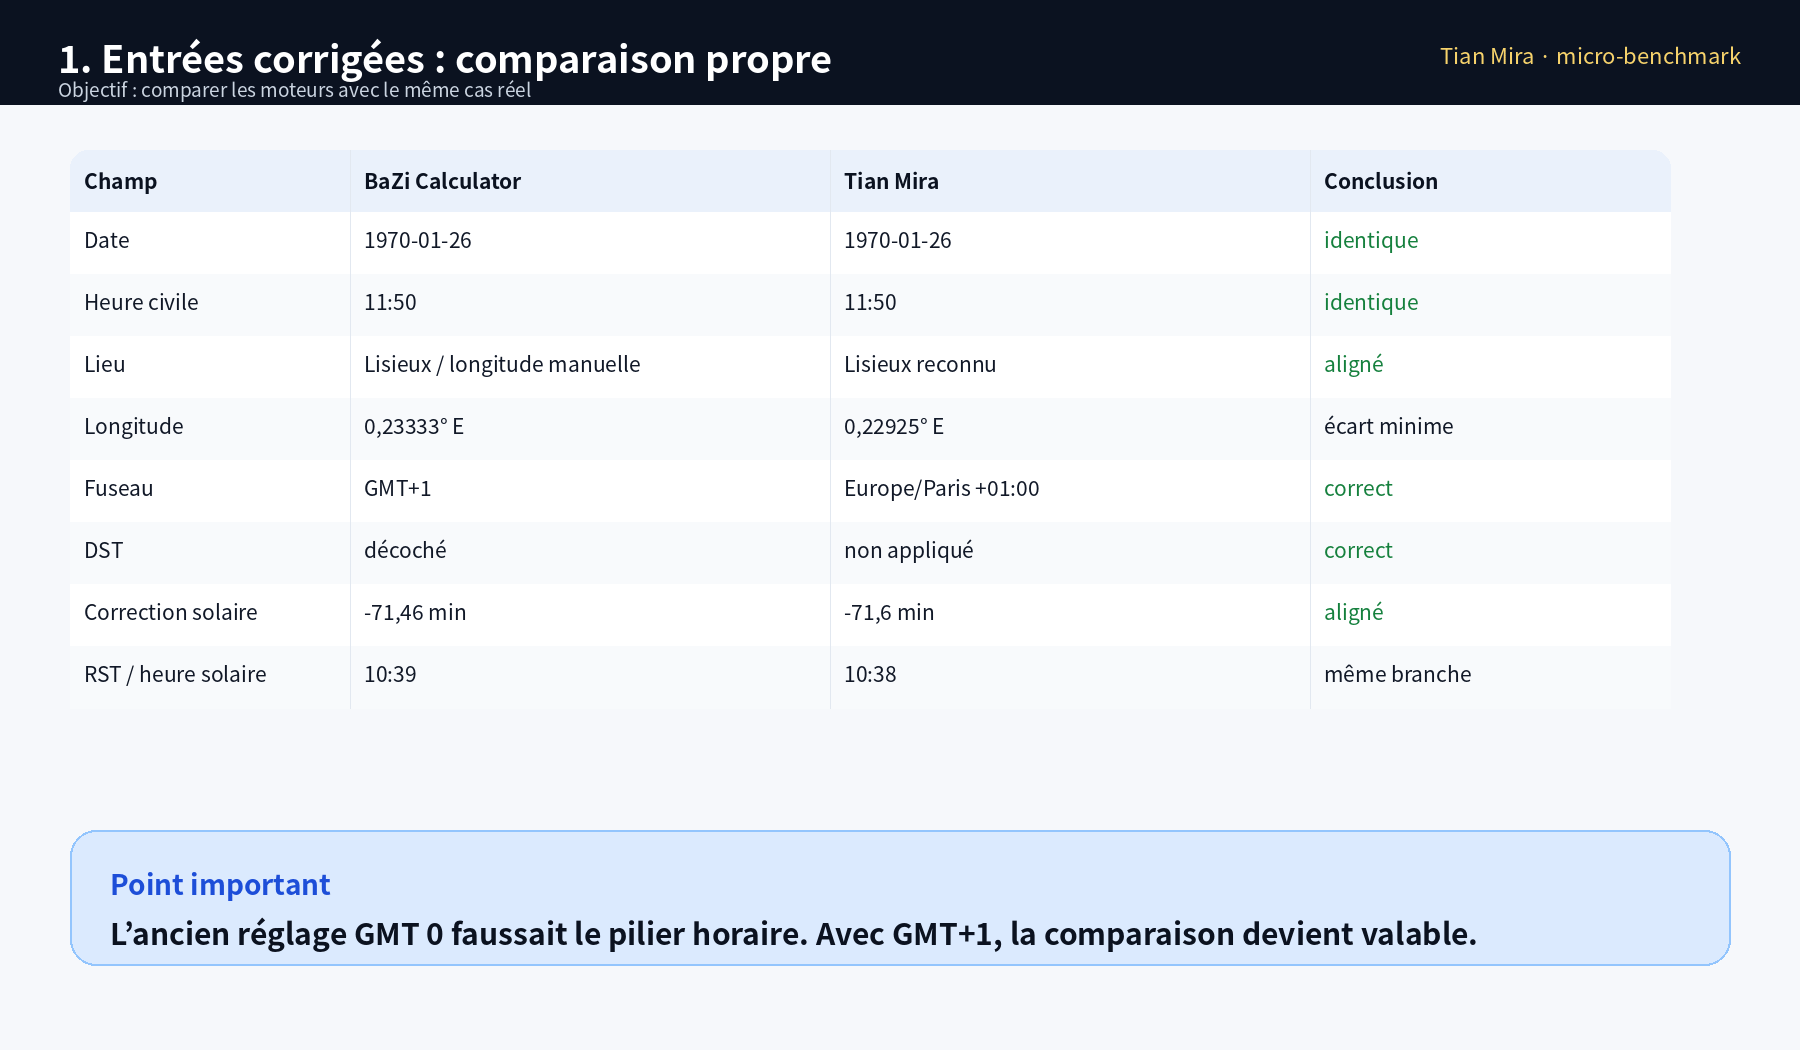The height and width of the screenshot is (1050, 1800).
Task: Click the value '-71,46 min'
Action: click(x=415, y=612)
